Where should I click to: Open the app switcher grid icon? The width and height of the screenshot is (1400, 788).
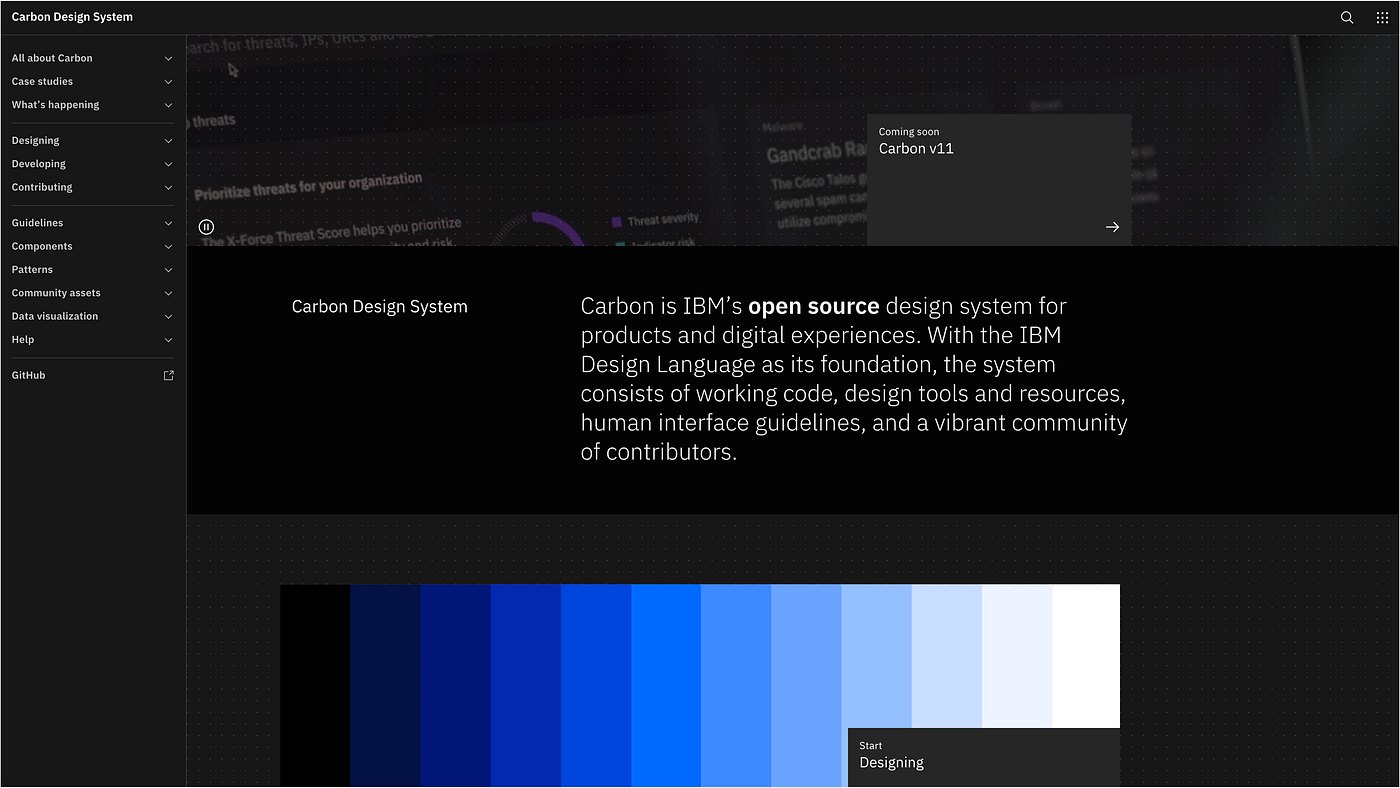pyautogui.click(x=1382, y=17)
